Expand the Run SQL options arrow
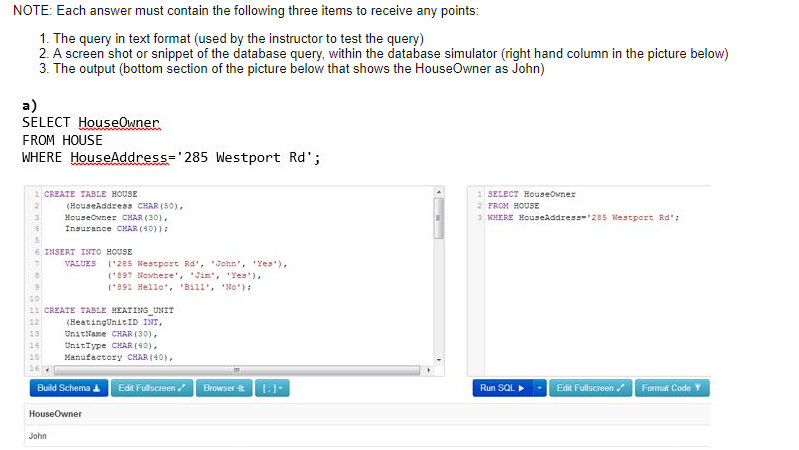The width and height of the screenshot is (799, 450). coord(539,388)
